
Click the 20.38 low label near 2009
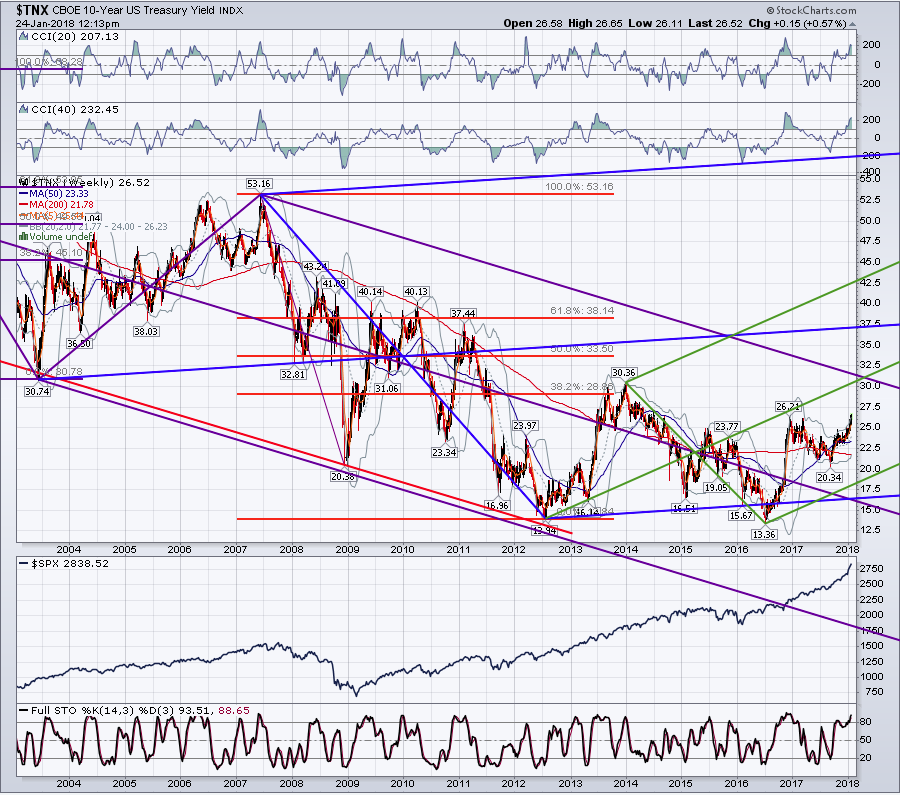click(343, 476)
